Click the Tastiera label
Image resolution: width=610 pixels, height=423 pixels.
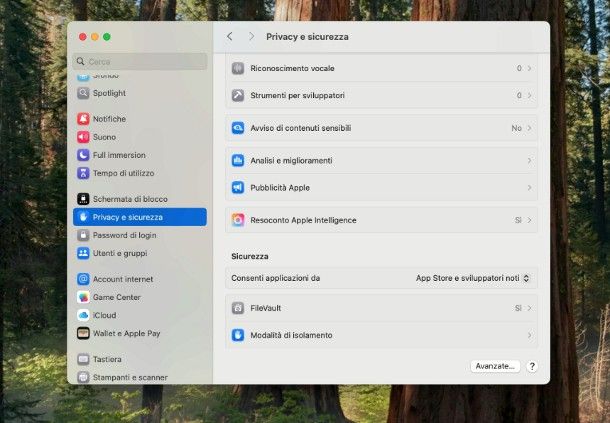107,359
